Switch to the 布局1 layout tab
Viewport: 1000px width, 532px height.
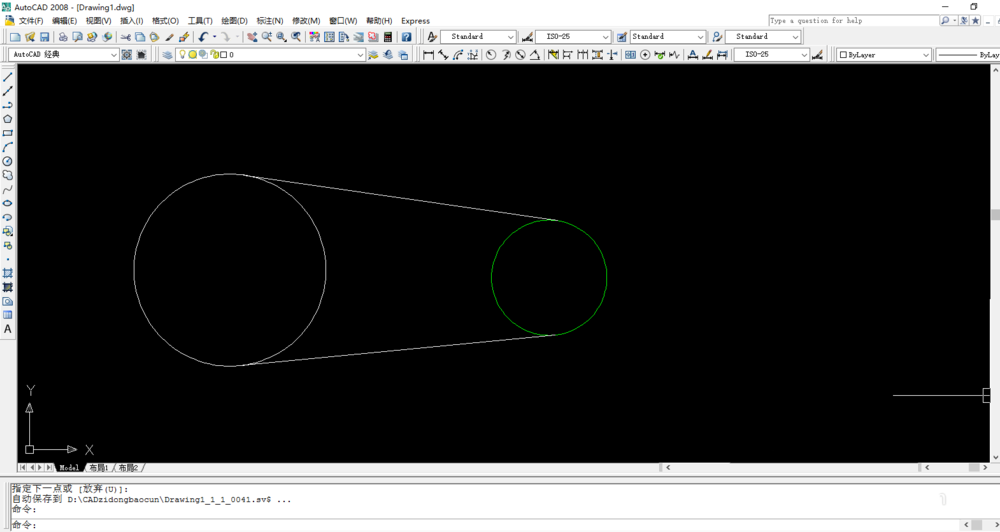tap(98, 468)
